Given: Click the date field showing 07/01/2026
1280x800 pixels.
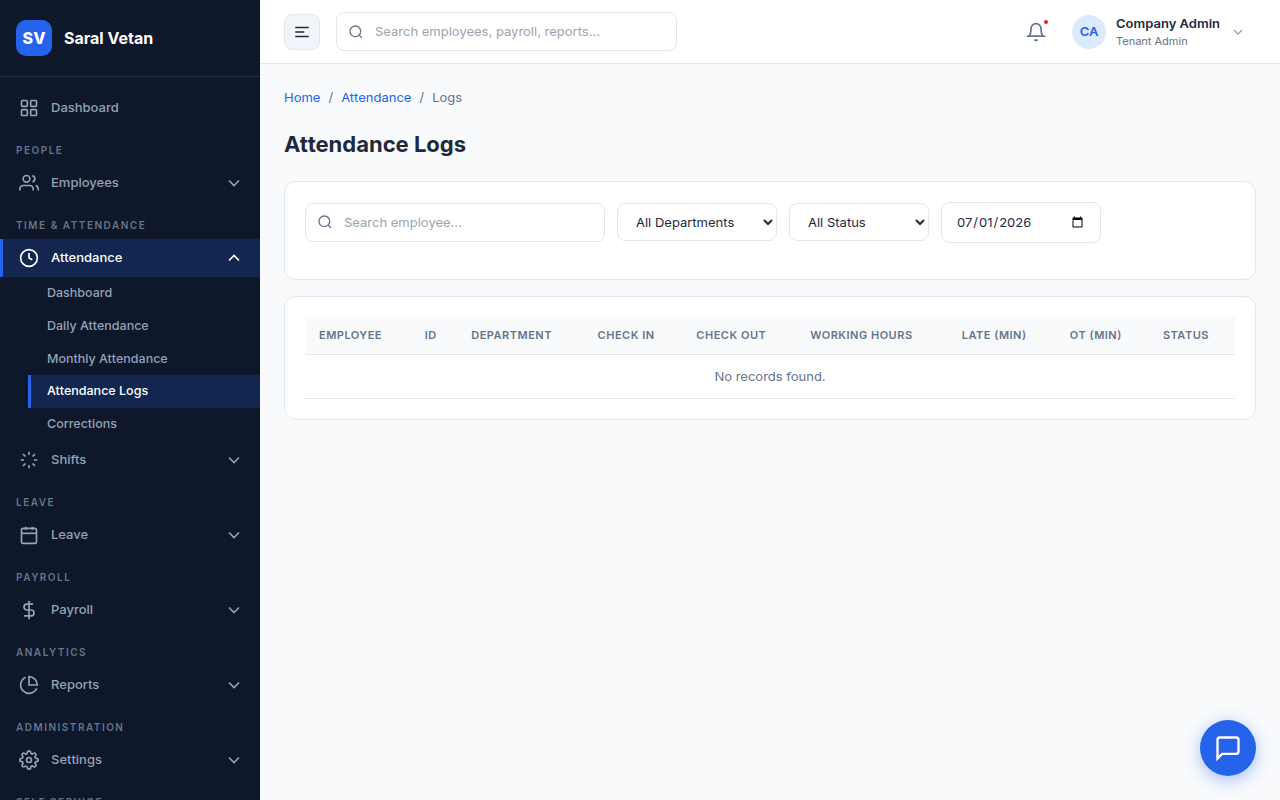Looking at the screenshot, I should pos(1021,222).
